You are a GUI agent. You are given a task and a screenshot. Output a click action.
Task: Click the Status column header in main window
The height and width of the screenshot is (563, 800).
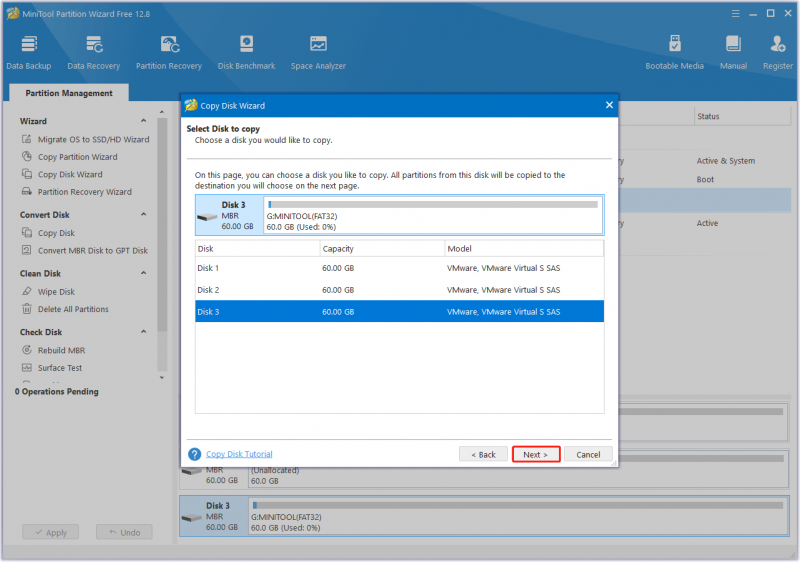pos(742,116)
